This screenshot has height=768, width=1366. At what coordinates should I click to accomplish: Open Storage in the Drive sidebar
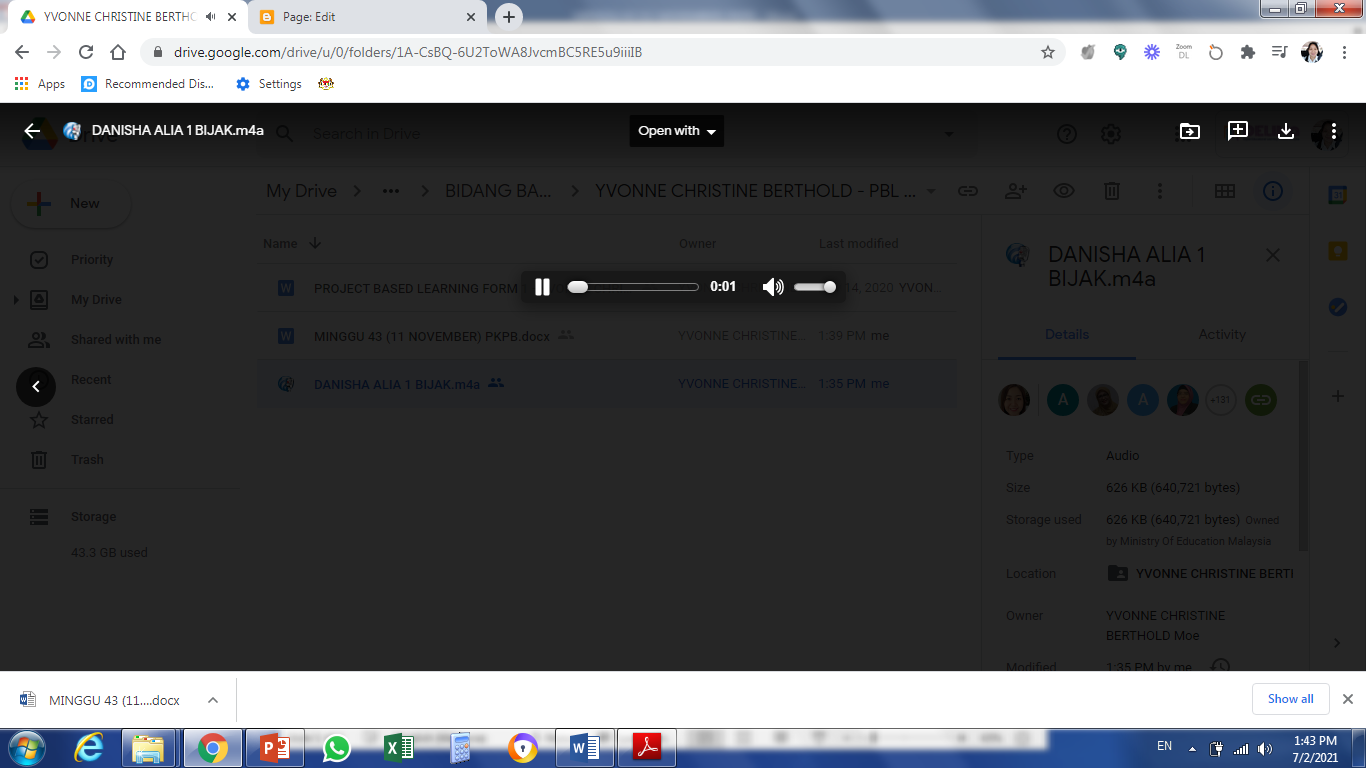point(93,517)
